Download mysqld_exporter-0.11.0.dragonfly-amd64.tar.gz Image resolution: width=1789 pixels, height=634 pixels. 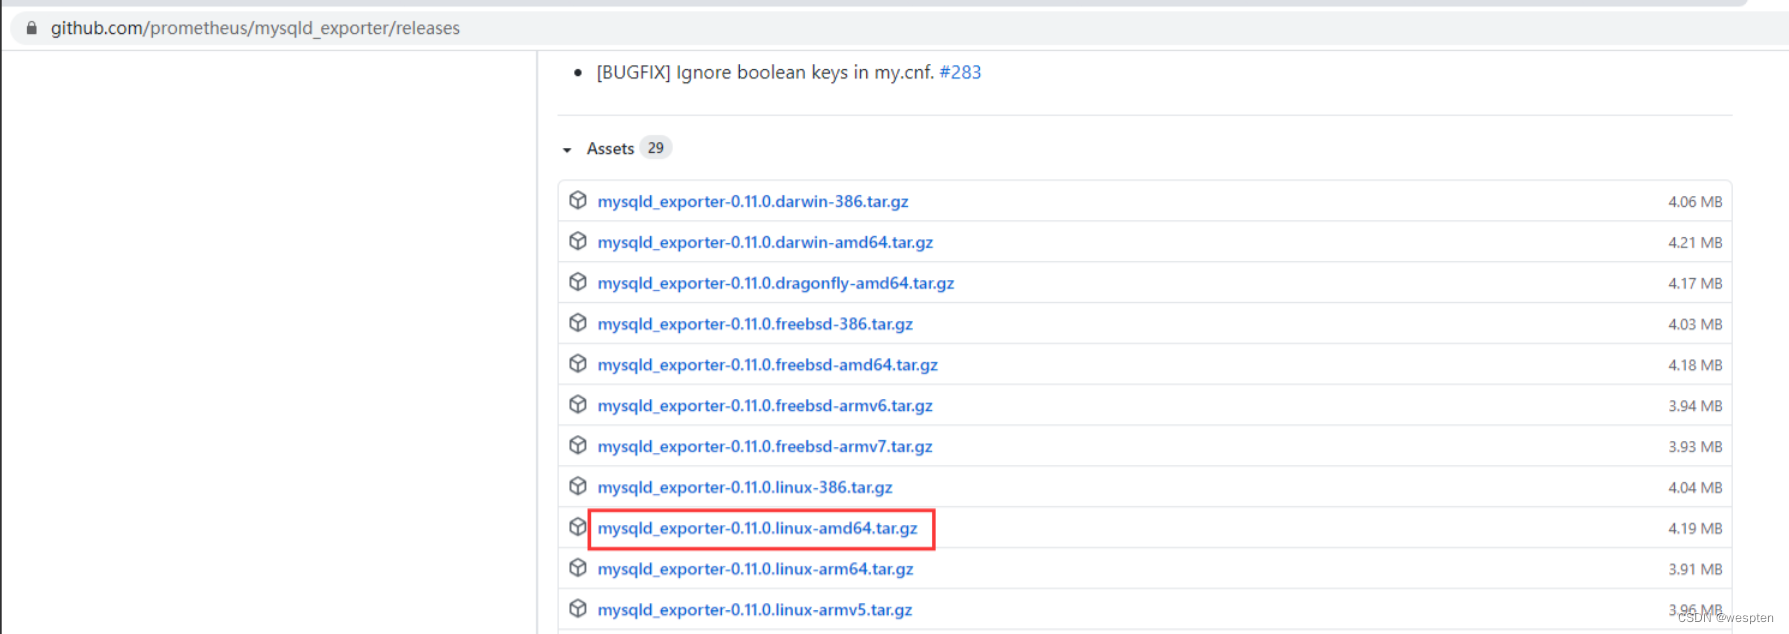[776, 283]
